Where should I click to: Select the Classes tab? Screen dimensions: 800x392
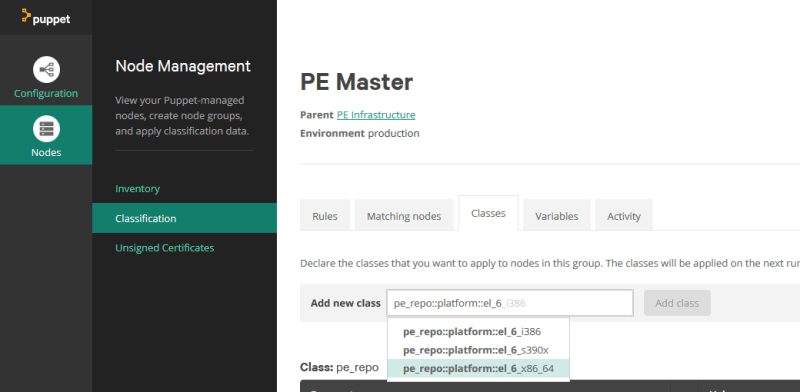(488, 213)
